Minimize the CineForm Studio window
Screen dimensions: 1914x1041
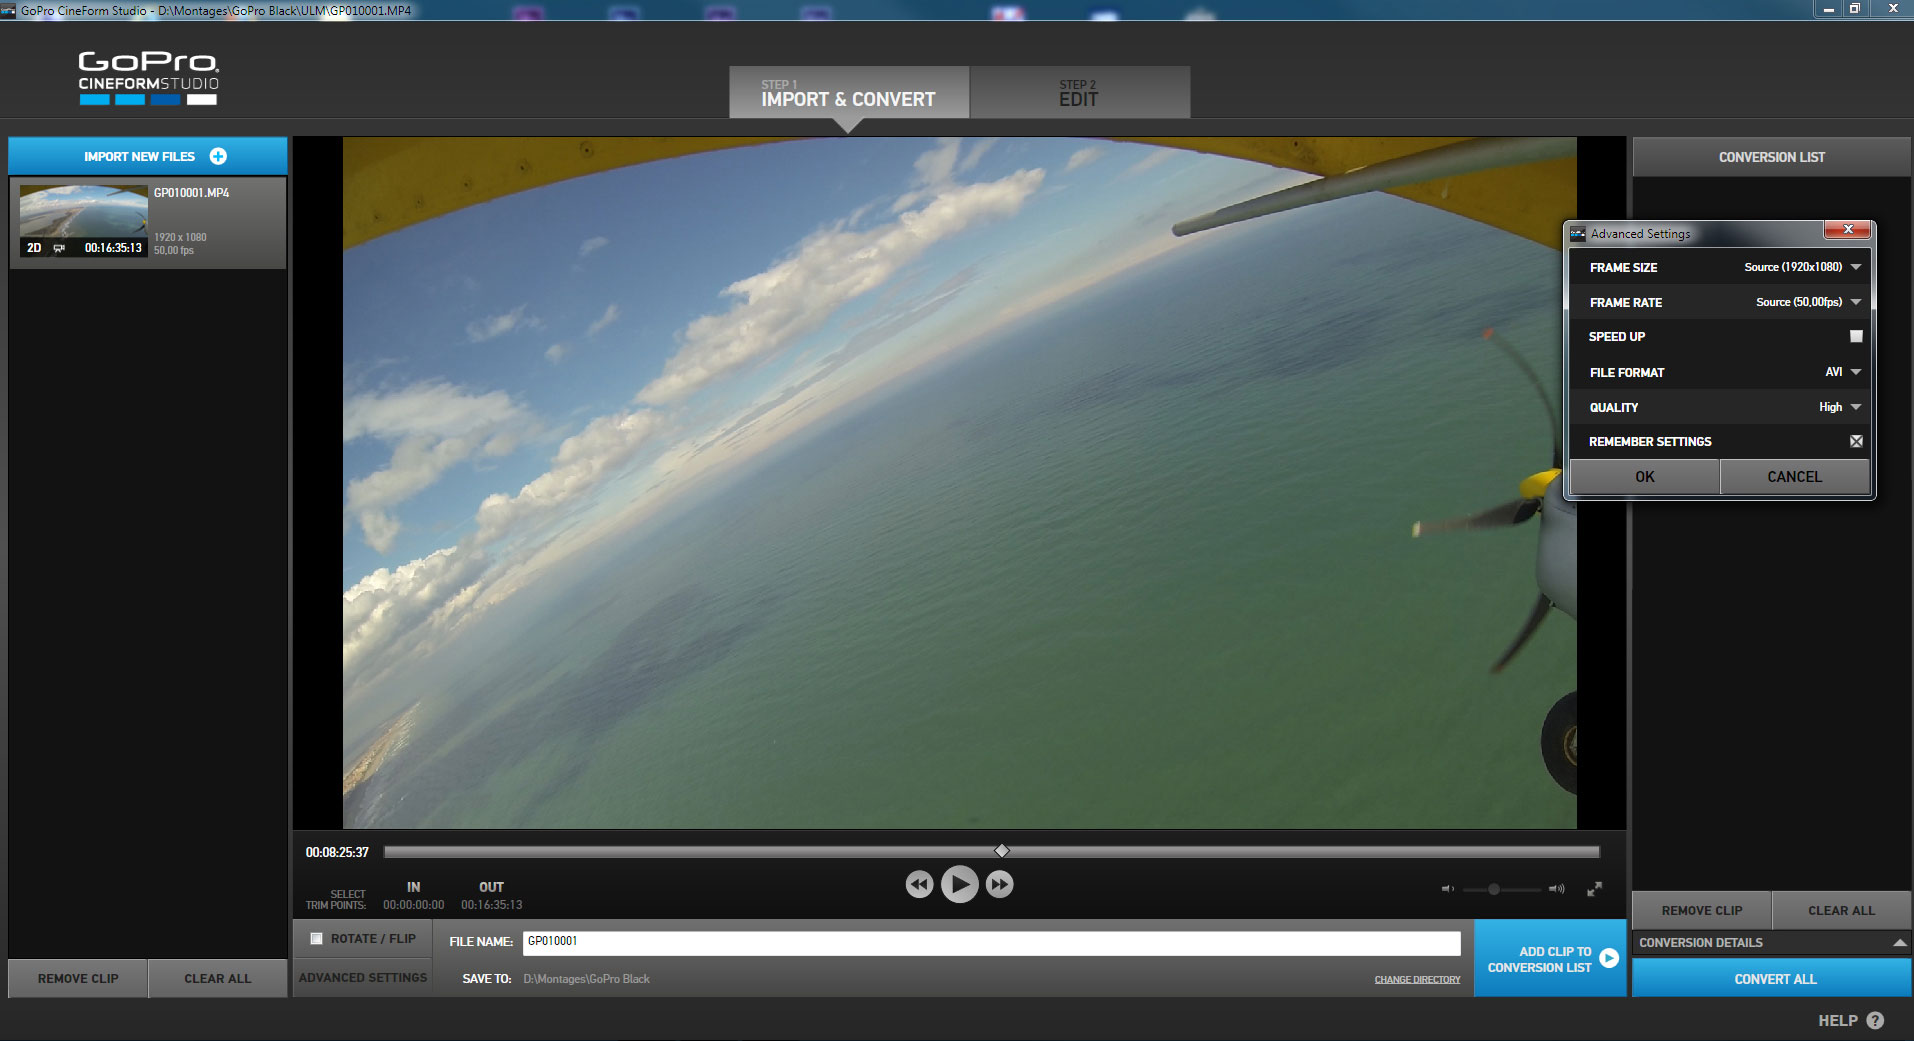(x=1828, y=9)
